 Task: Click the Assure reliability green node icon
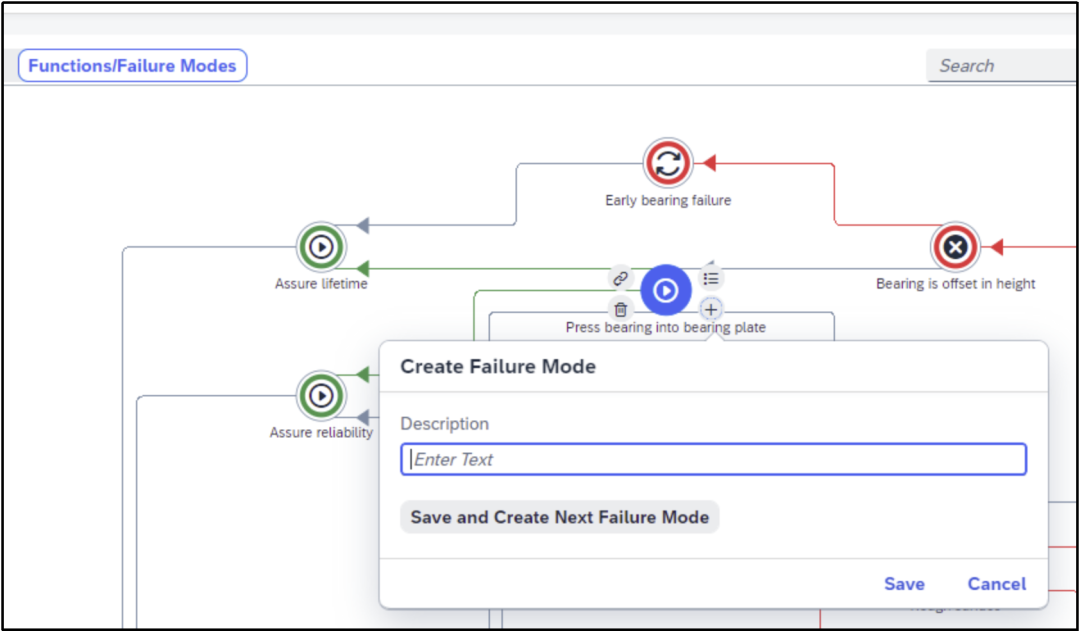coord(321,396)
